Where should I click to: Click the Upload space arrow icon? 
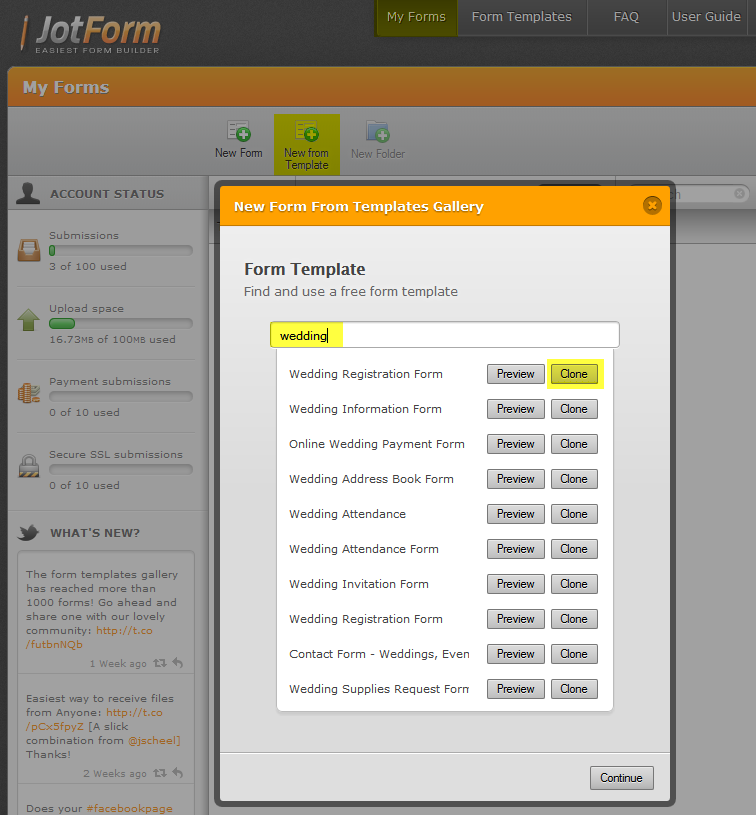[x=29, y=320]
